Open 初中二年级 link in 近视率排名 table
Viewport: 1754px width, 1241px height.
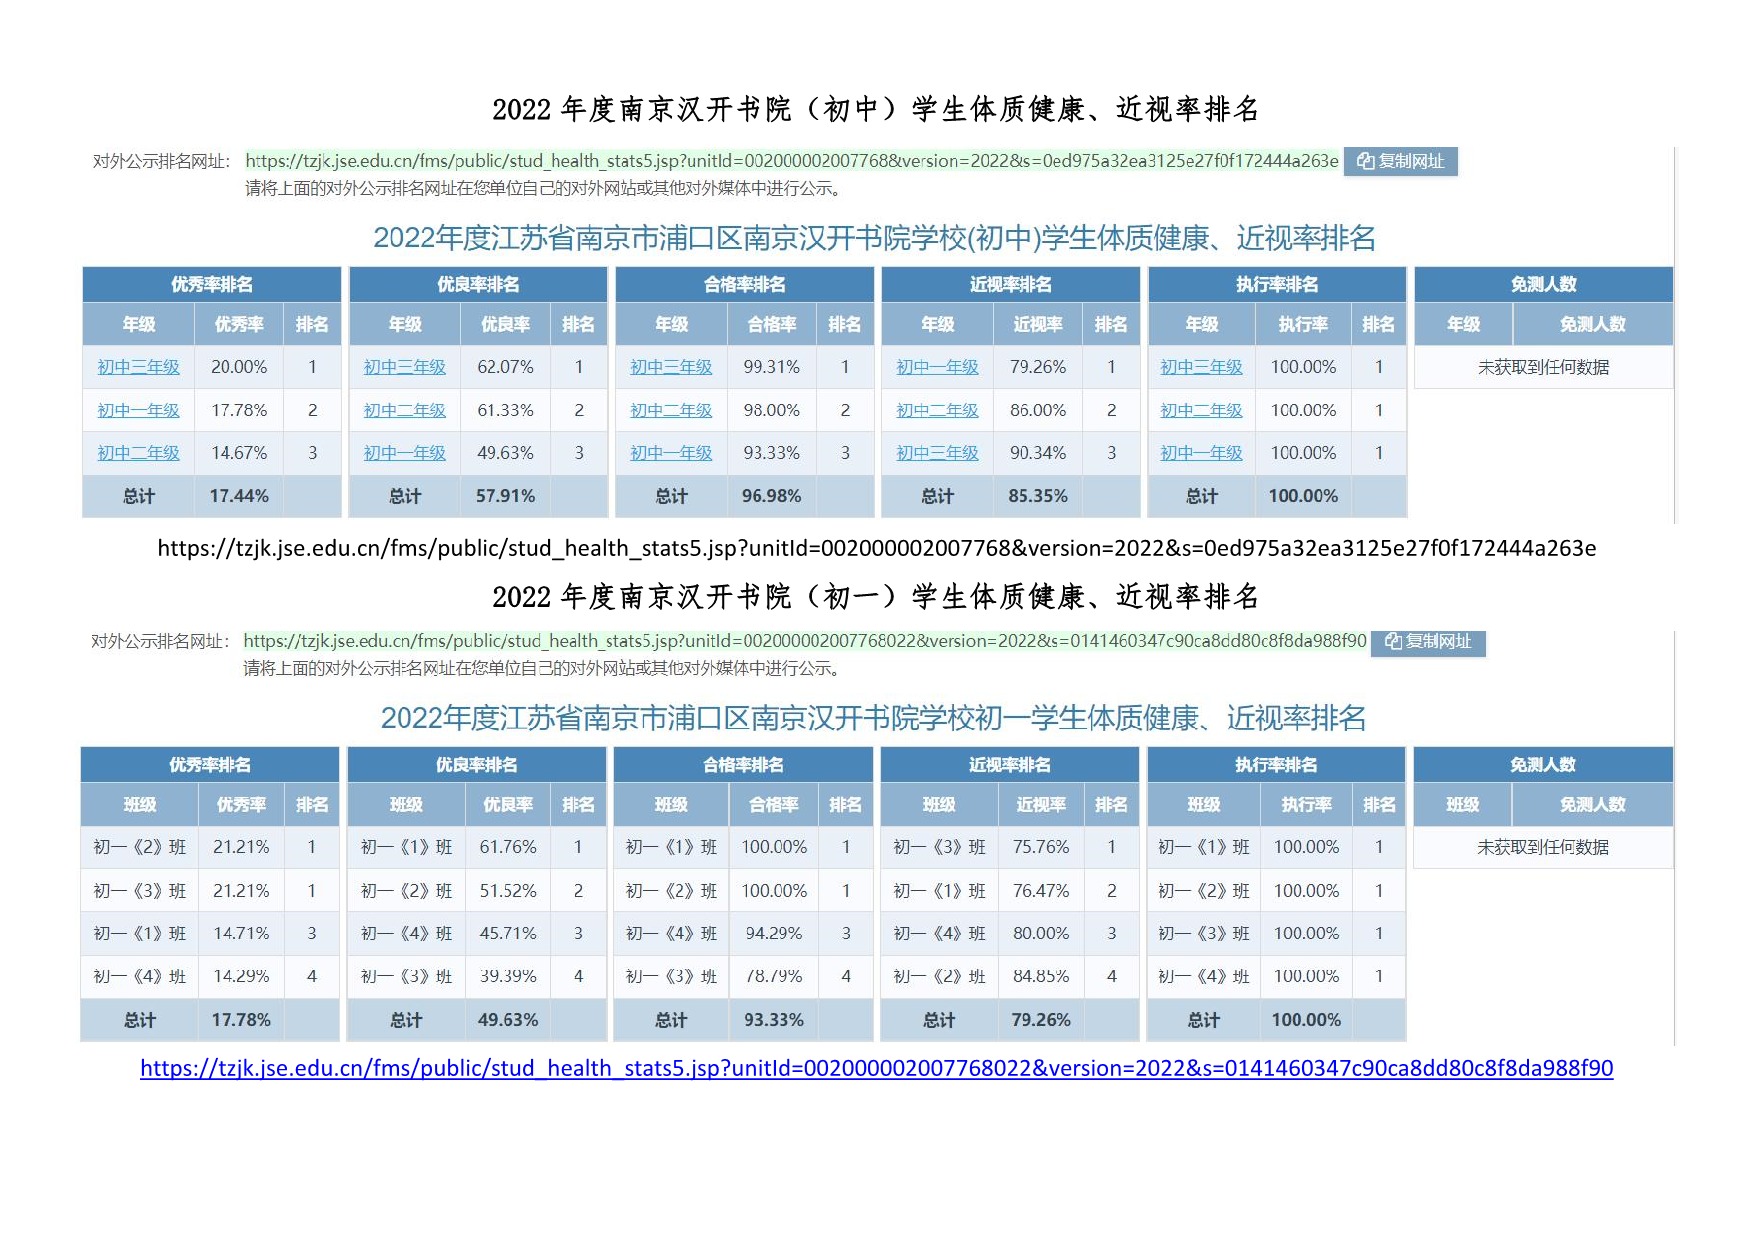coord(938,410)
